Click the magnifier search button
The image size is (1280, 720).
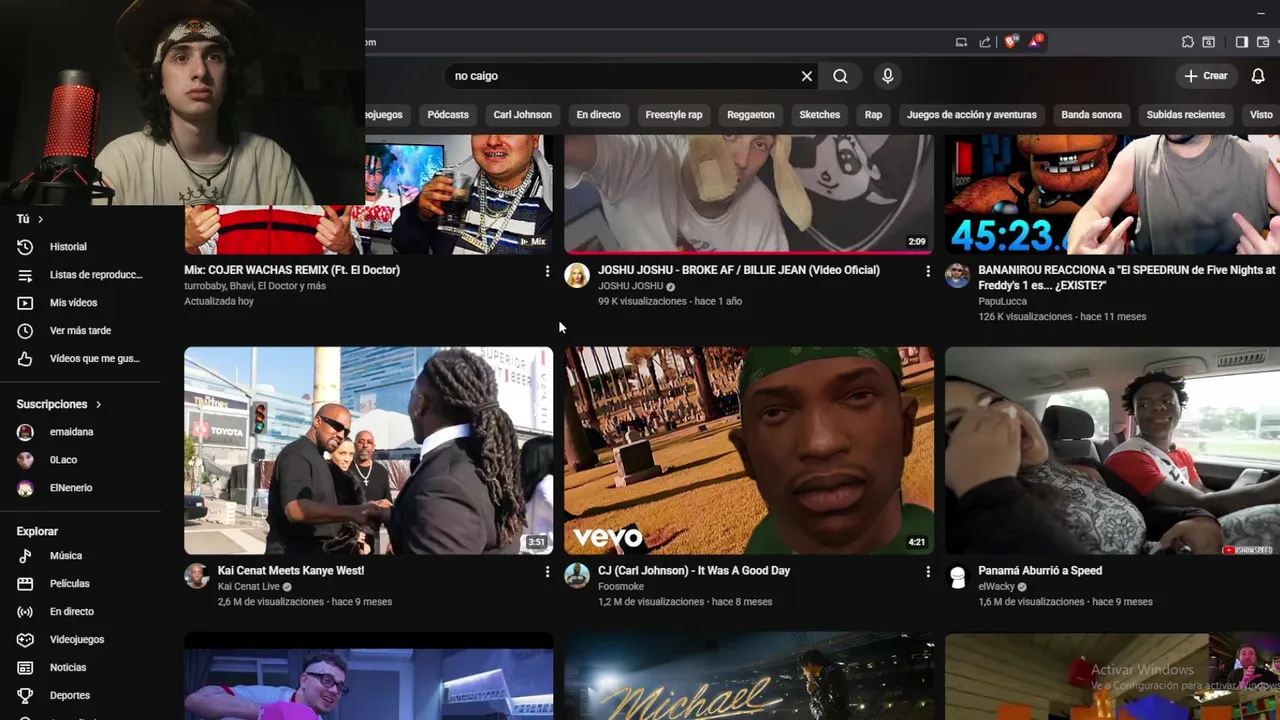[841, 76]
